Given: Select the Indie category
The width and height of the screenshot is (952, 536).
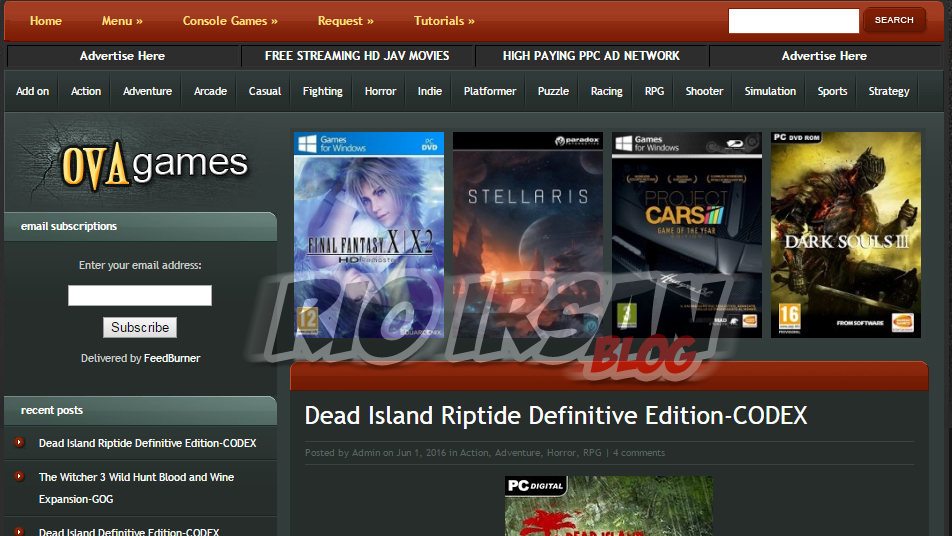Looking at the screenshot, I should [x=430, y=91].
